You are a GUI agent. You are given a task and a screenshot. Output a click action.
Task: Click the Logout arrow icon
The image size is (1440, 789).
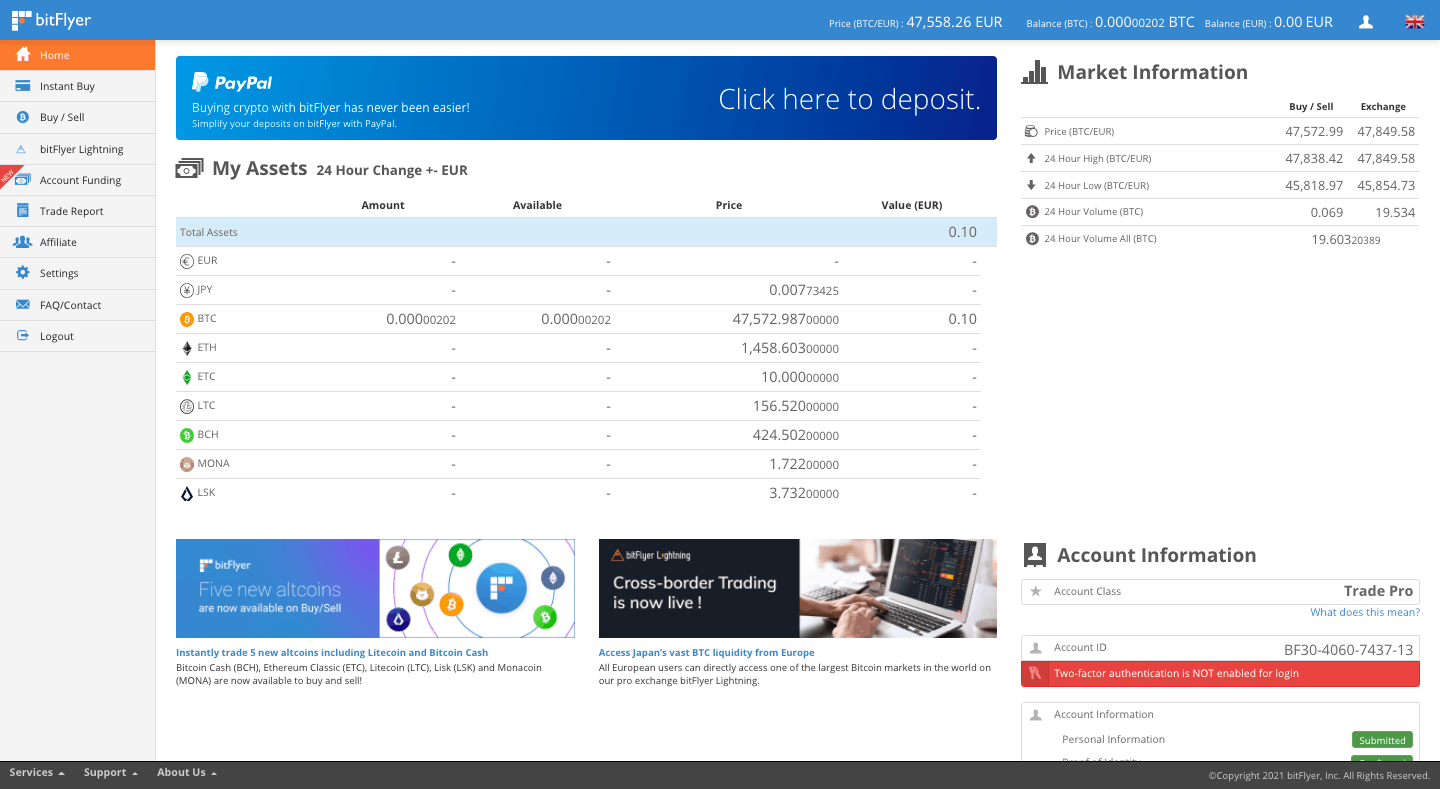pos(22,336)
